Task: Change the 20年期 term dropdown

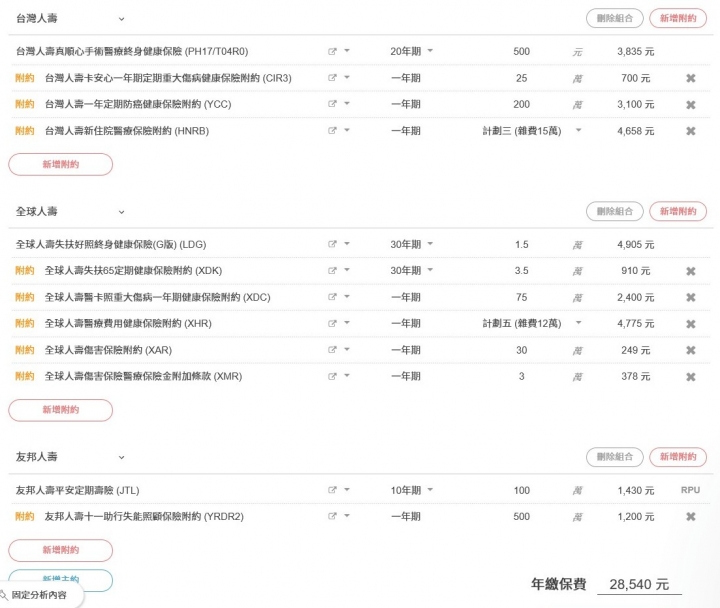Action: [411, 51]
